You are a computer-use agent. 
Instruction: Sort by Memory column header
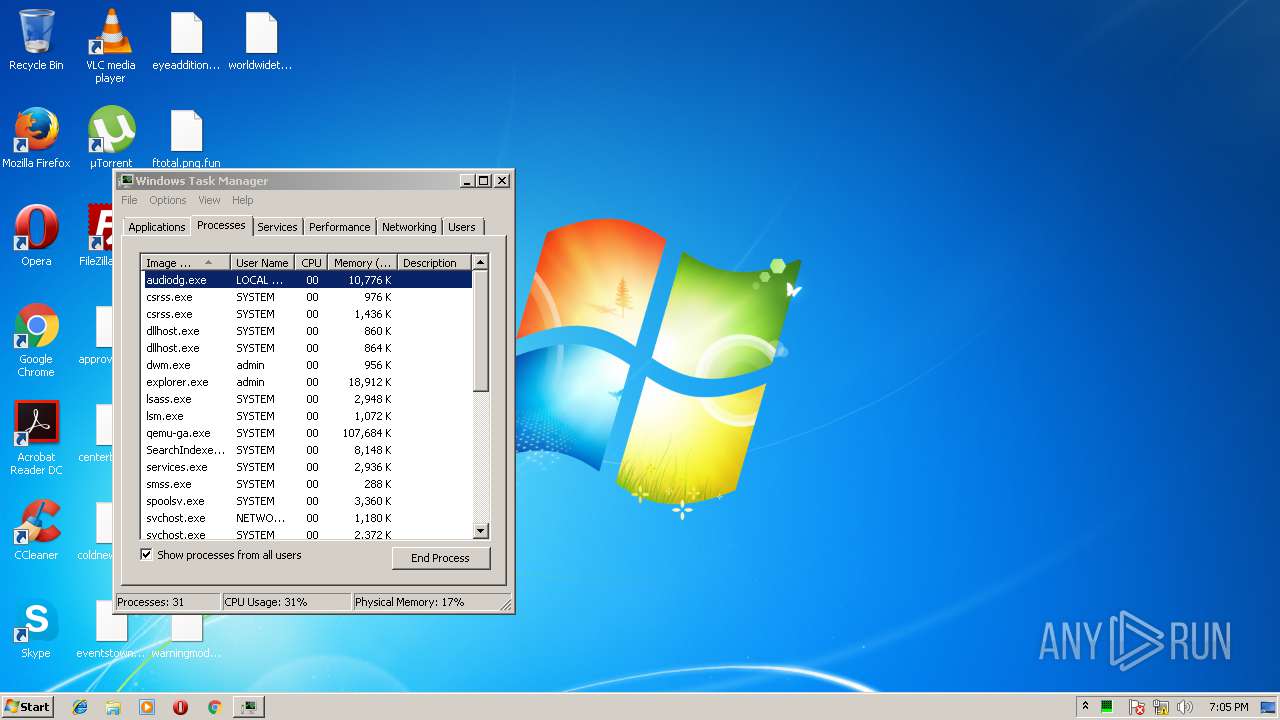coord(362,263)
